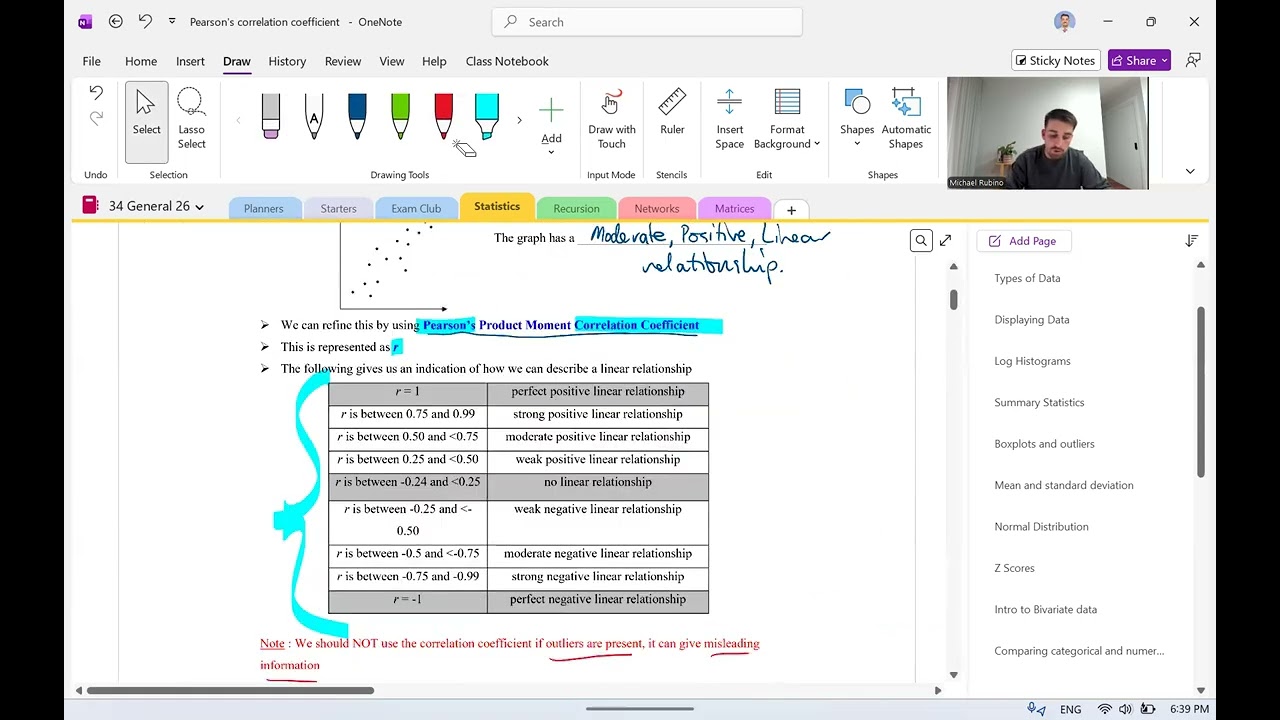Show more pens with right chevron
The height and width of the screenshot is (720, 1280).
pos(518,121)
